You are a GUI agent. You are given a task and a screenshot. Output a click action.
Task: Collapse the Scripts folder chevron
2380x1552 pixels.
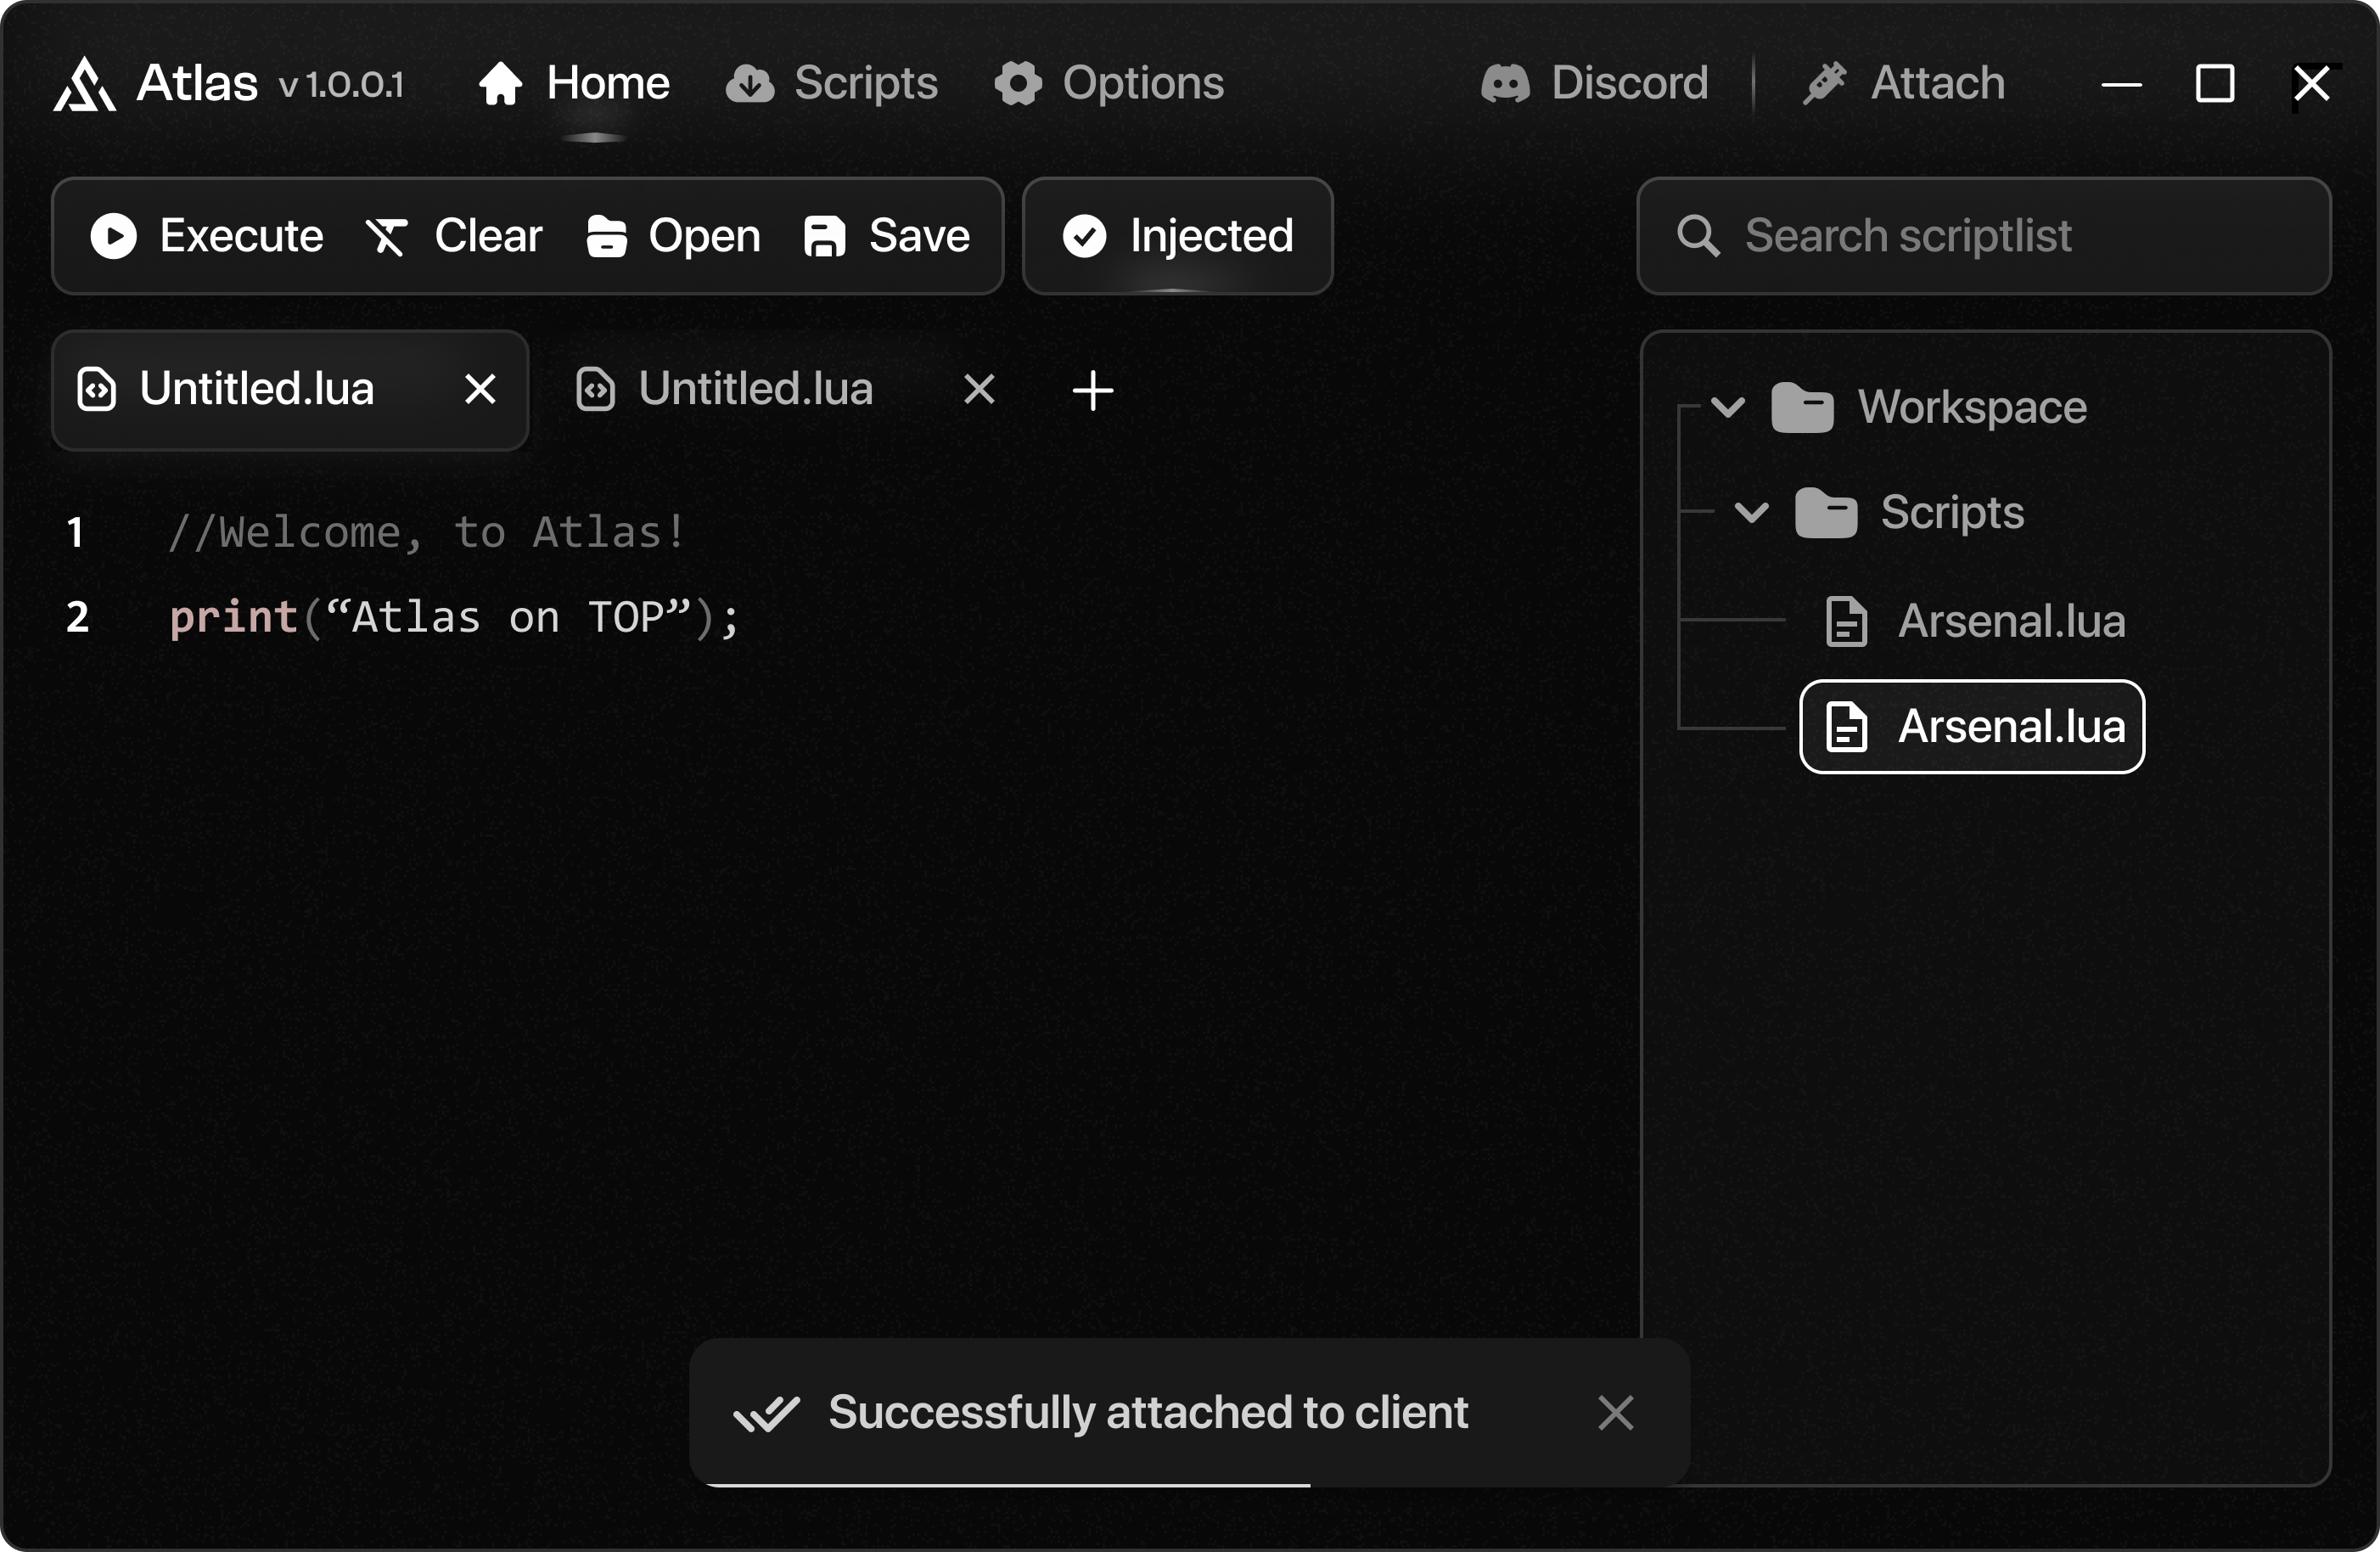1751,513
